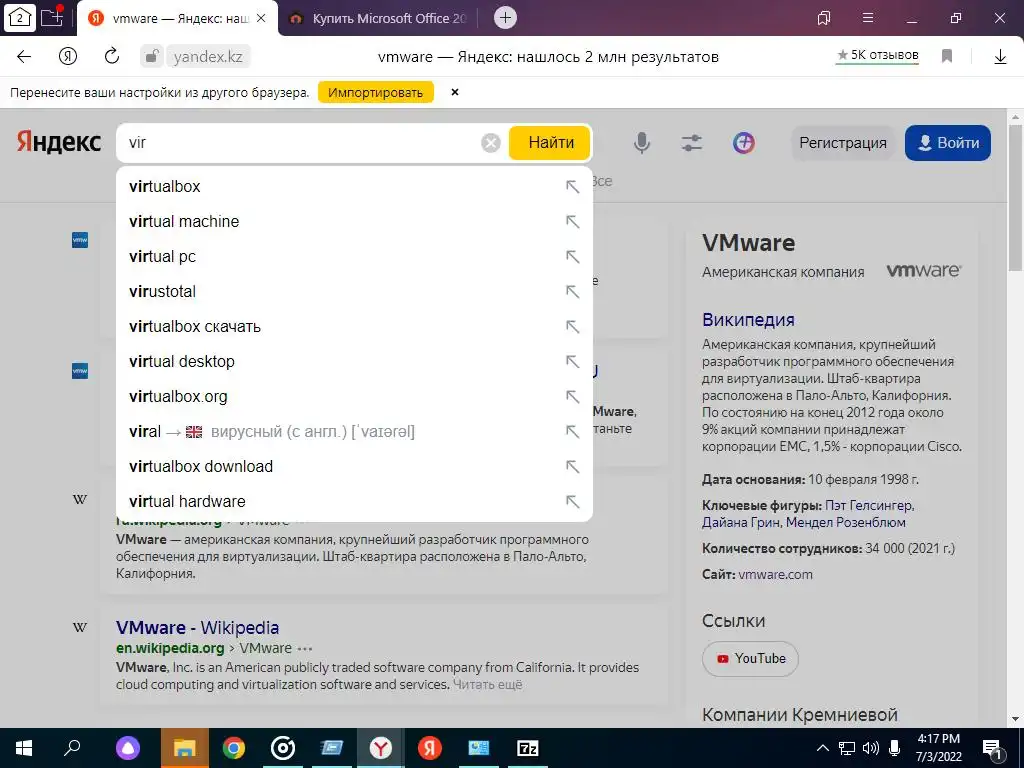Open search settings sliders icon
Viewport: 1024px width, 768px height.
click(x=692, y=142)
